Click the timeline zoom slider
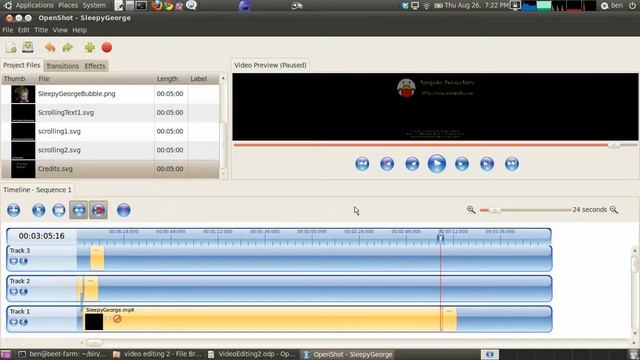Image resolution: width=640 pixels, height=360 pixels. click(525, 210)
